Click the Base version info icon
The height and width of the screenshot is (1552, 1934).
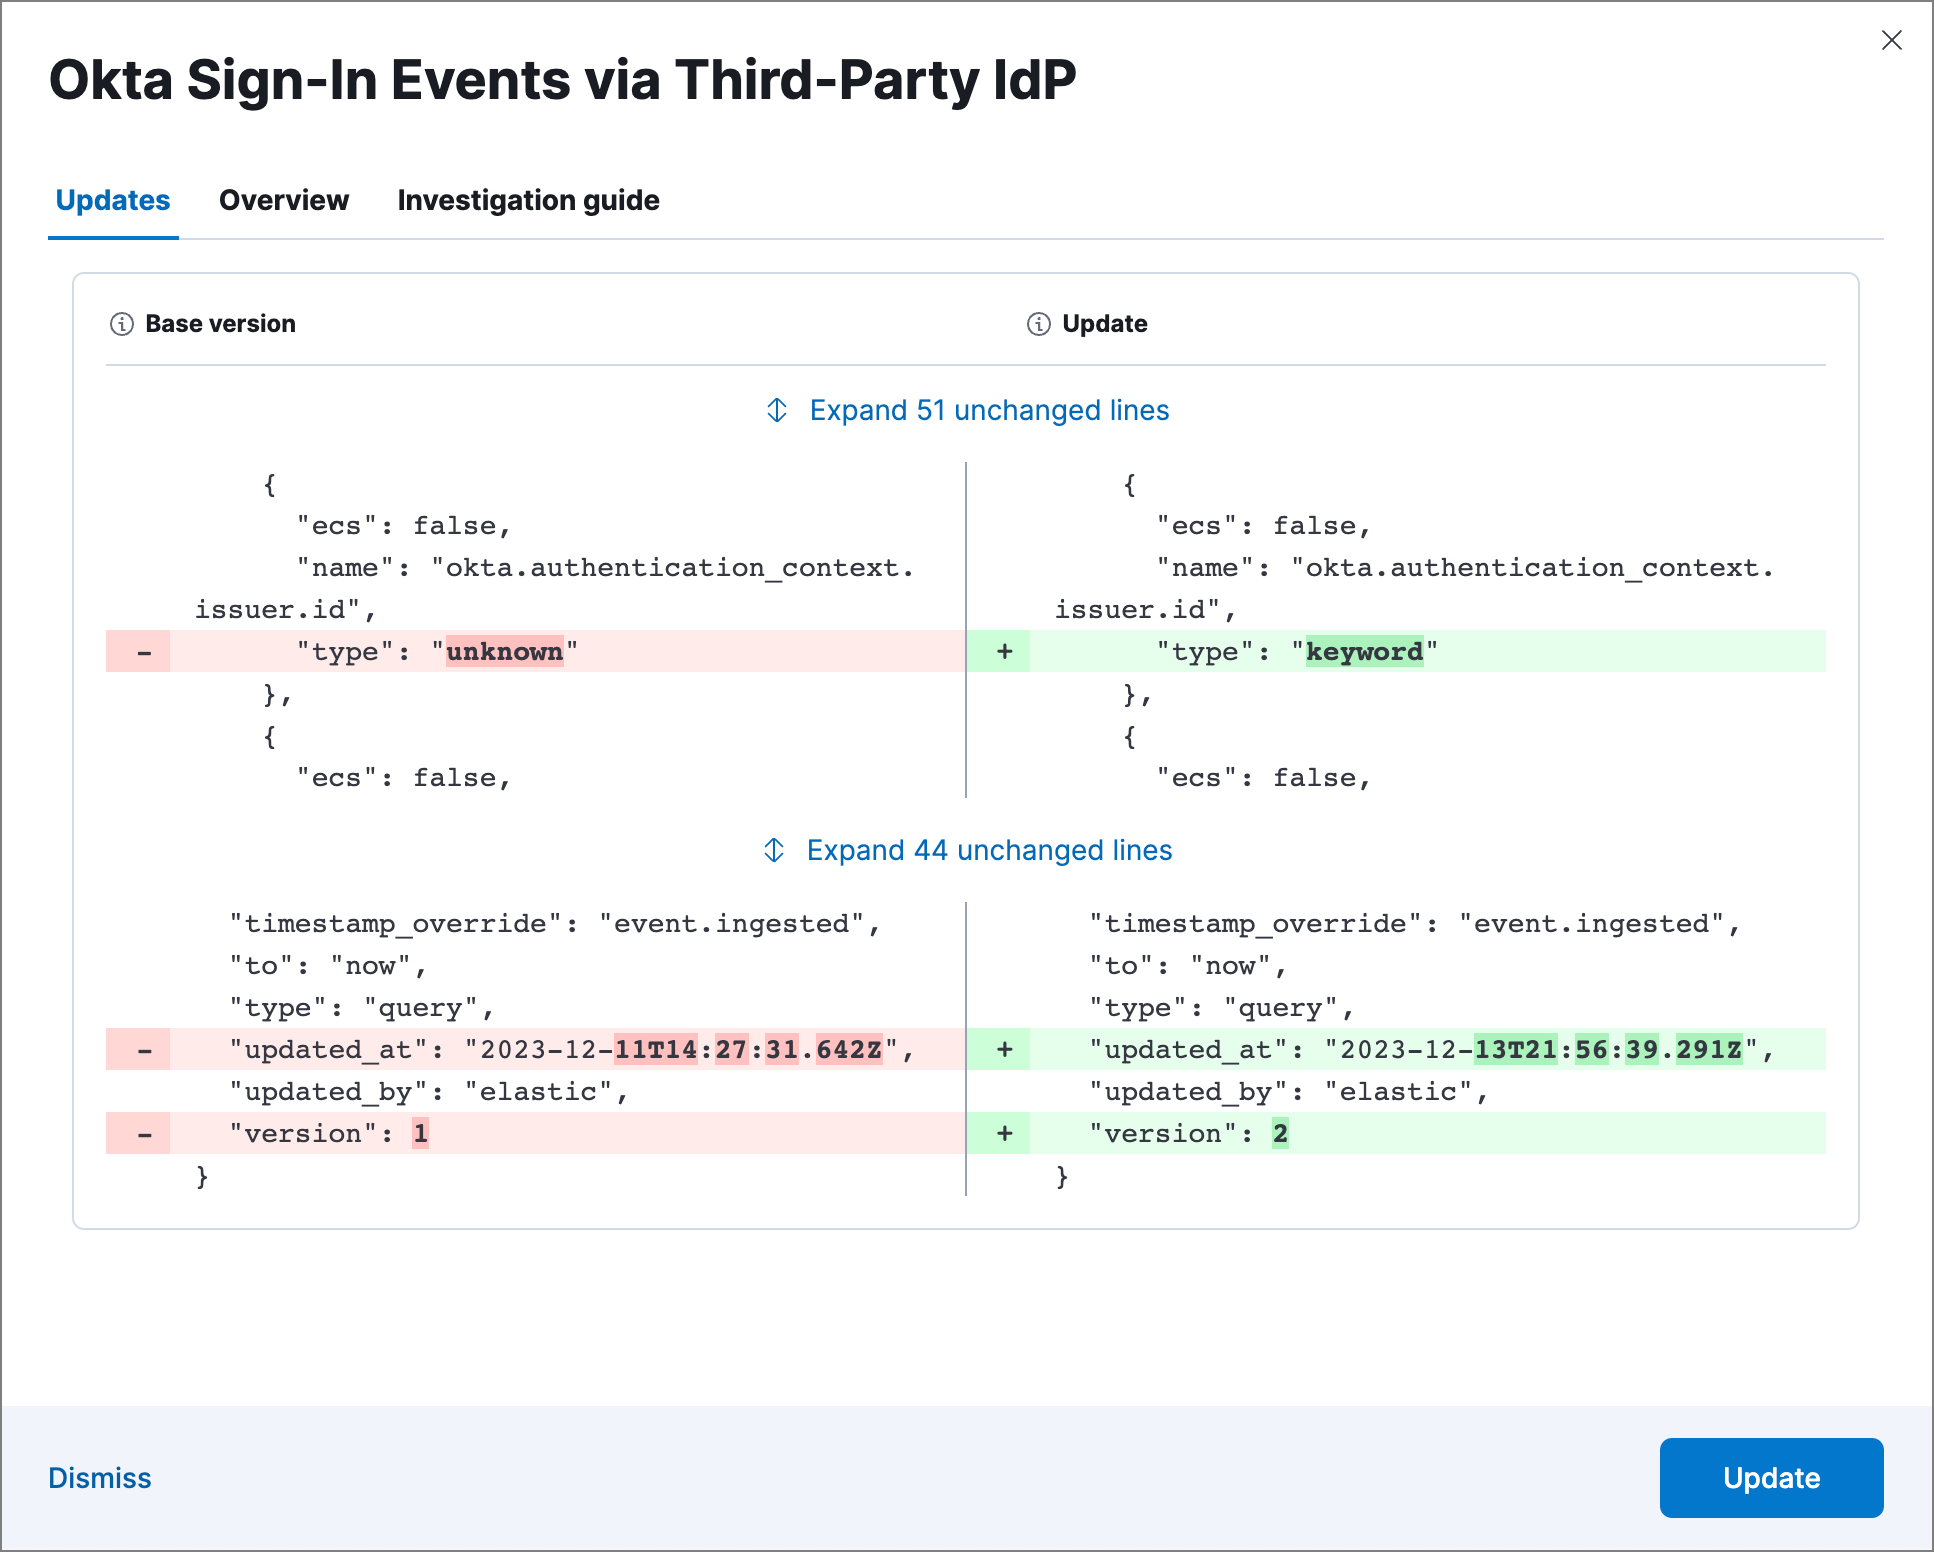pyautogui.click(x=122, y=324)
